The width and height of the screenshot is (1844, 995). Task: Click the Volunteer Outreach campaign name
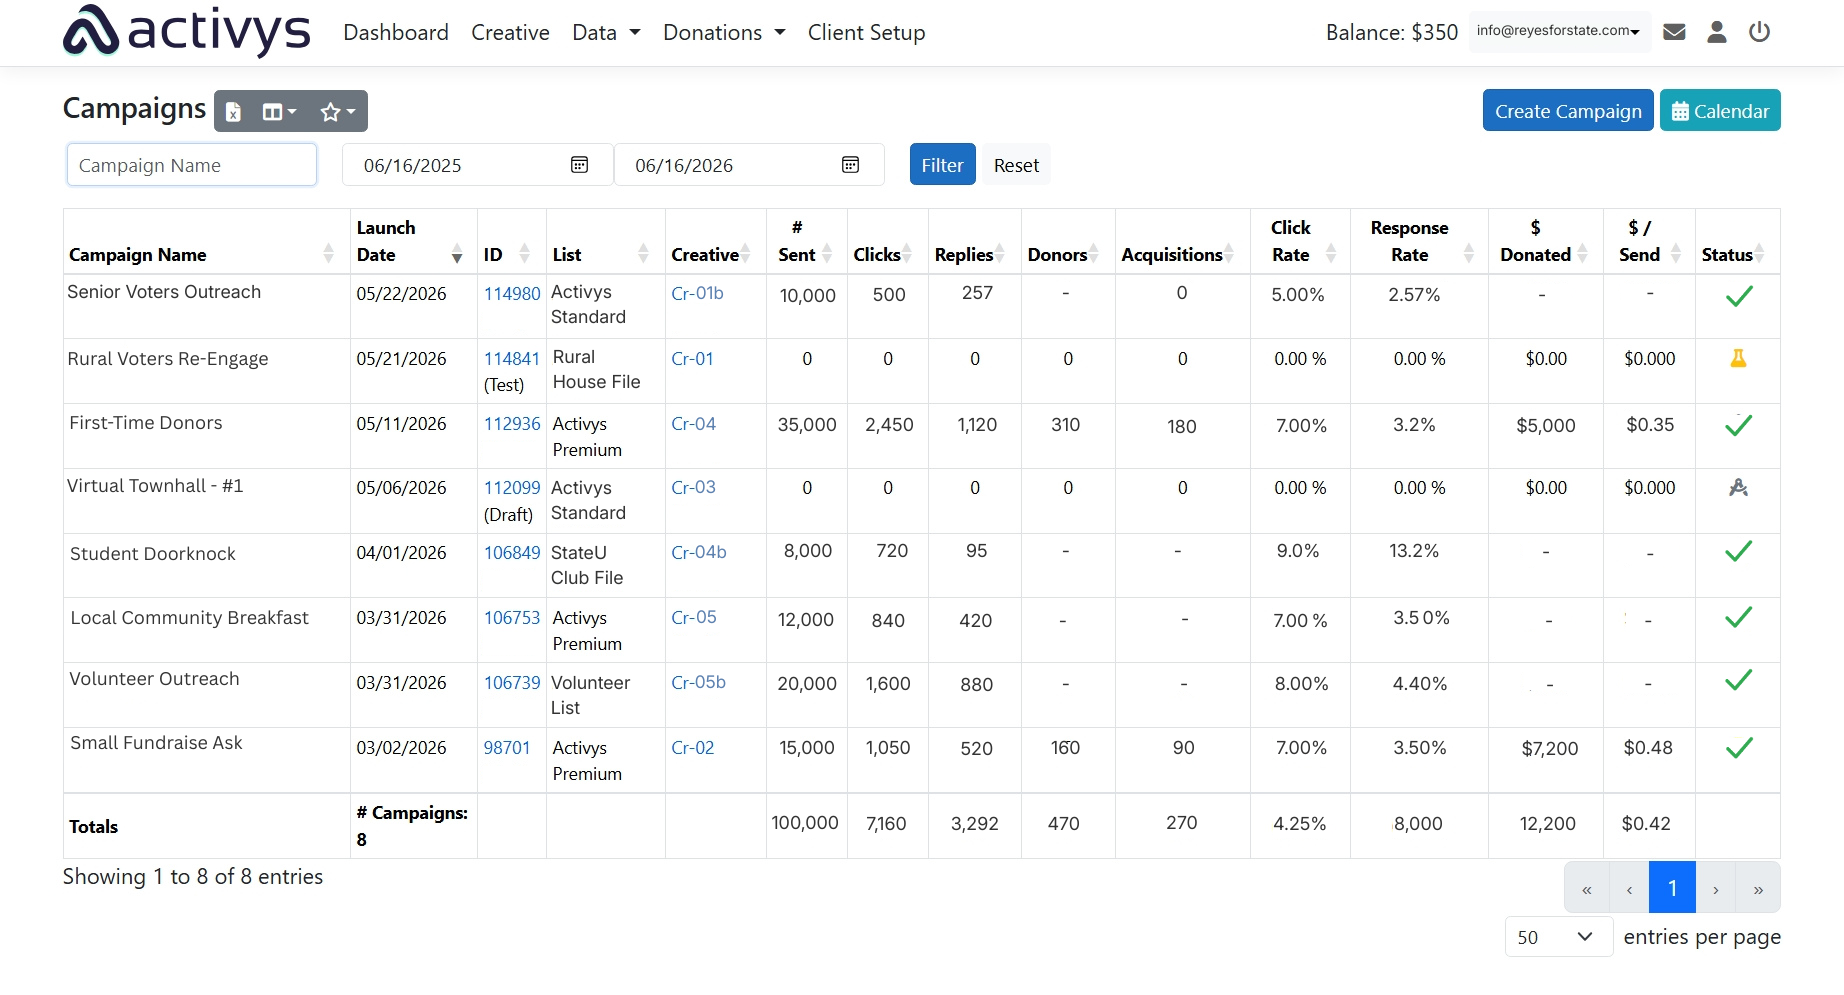click(x=154, y=679)
